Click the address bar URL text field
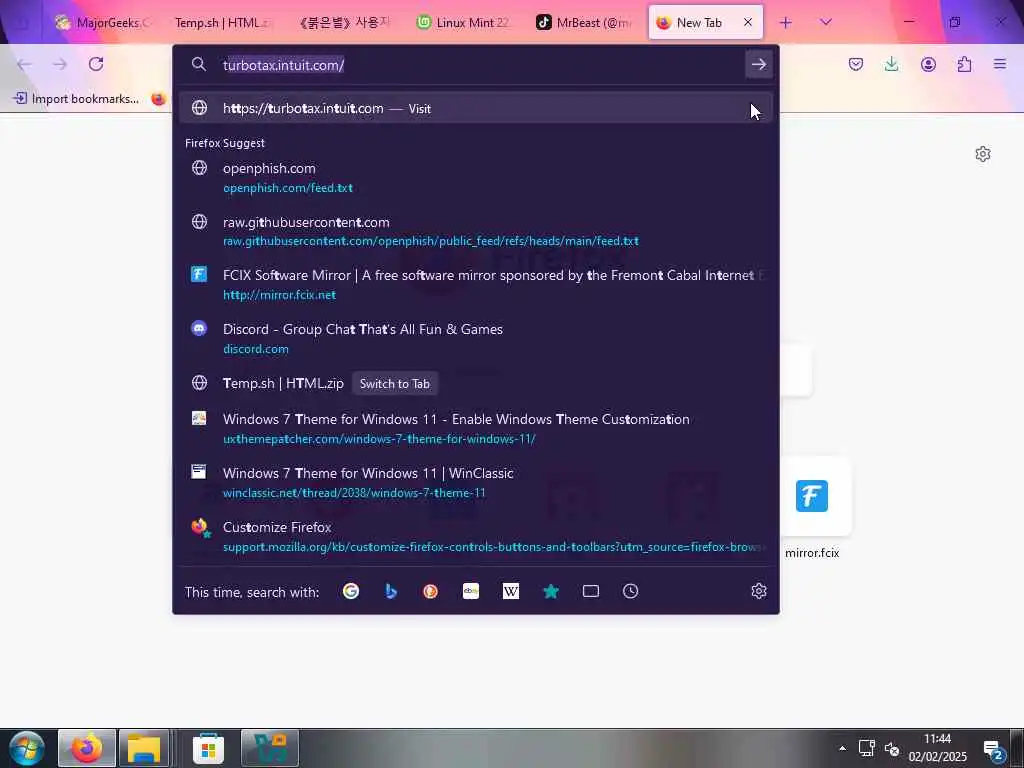This screenshot has height=768, width=1024. pyautogui.click(x=480, y=65)
